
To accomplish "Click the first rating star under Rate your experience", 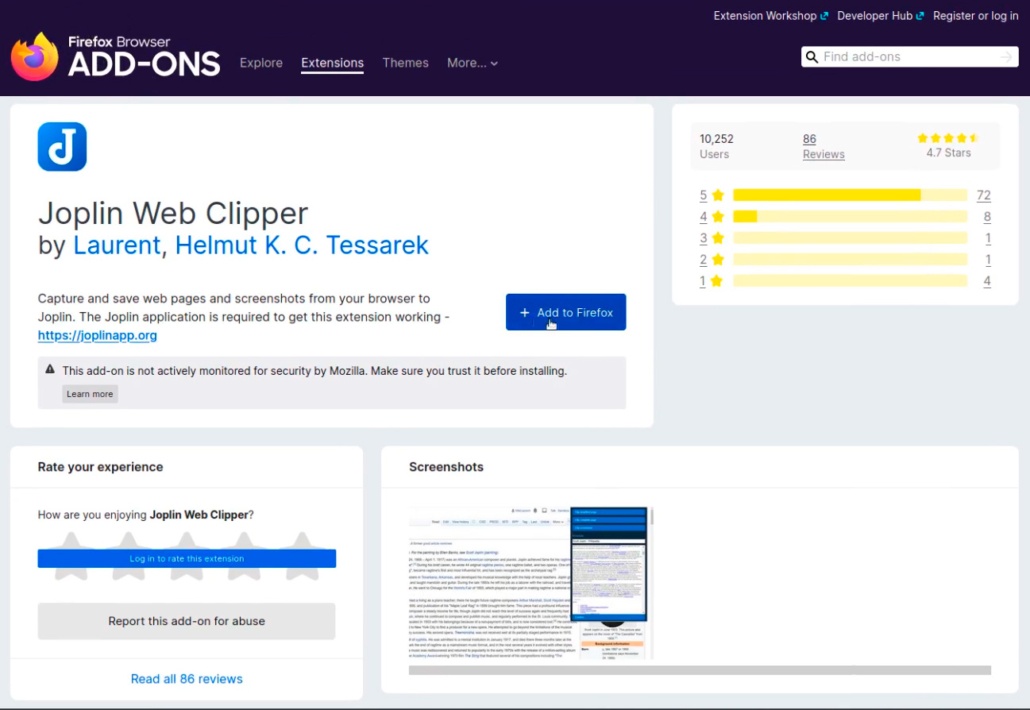I will [70, 556].
